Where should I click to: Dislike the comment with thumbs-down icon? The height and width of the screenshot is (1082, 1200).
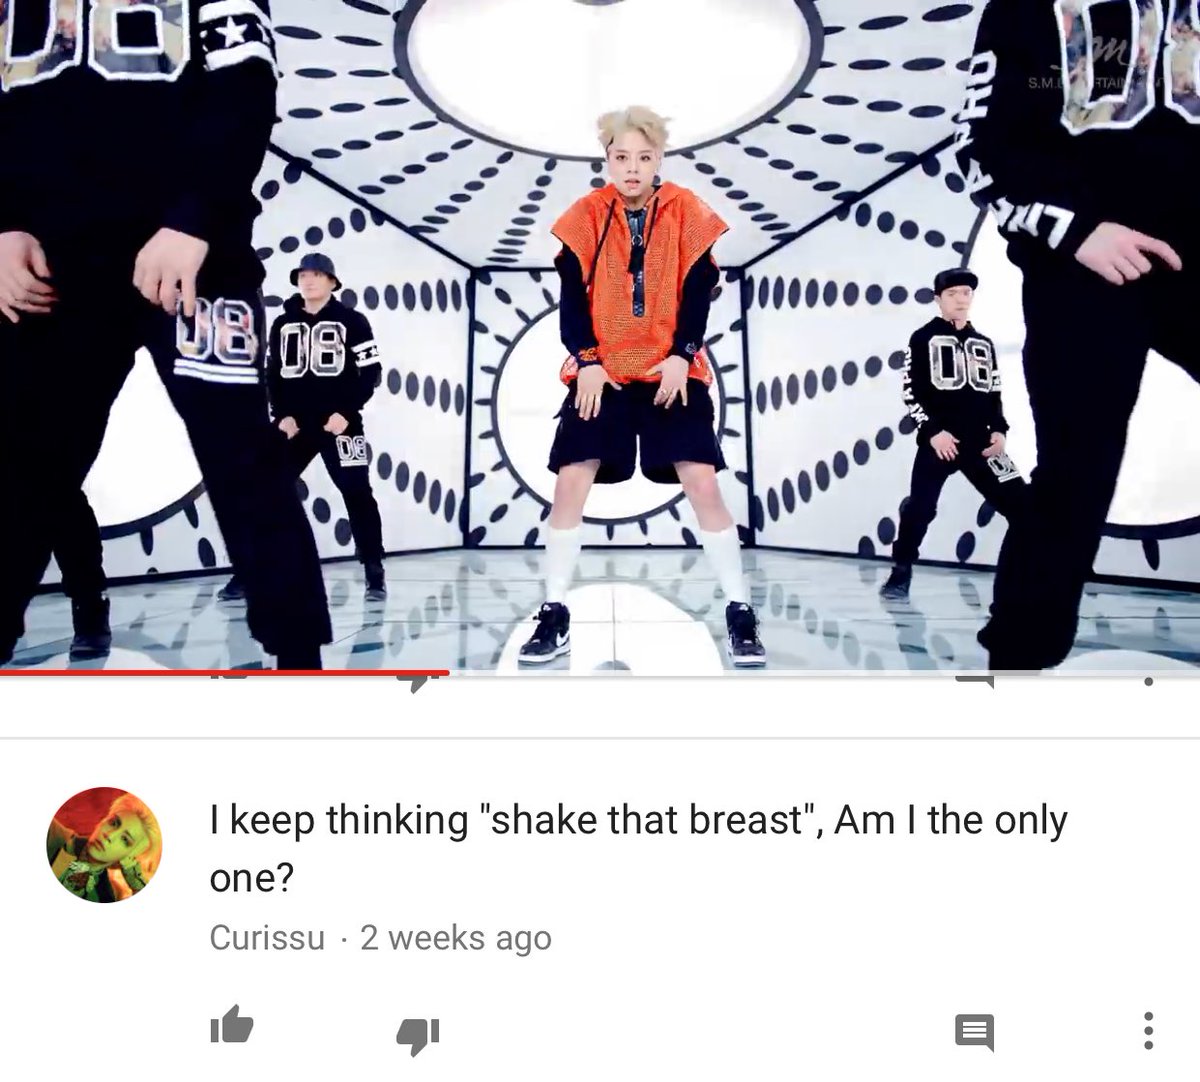(418, 1036)
